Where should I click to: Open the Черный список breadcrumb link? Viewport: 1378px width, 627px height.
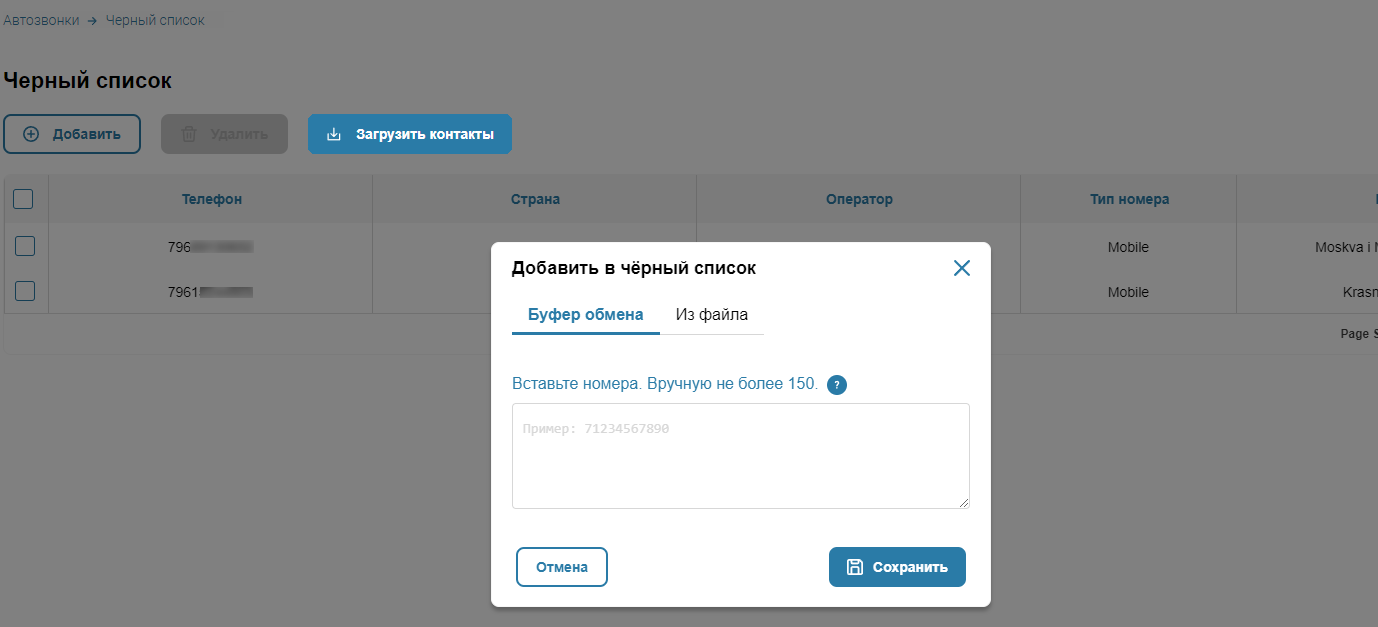pos(155,20)
